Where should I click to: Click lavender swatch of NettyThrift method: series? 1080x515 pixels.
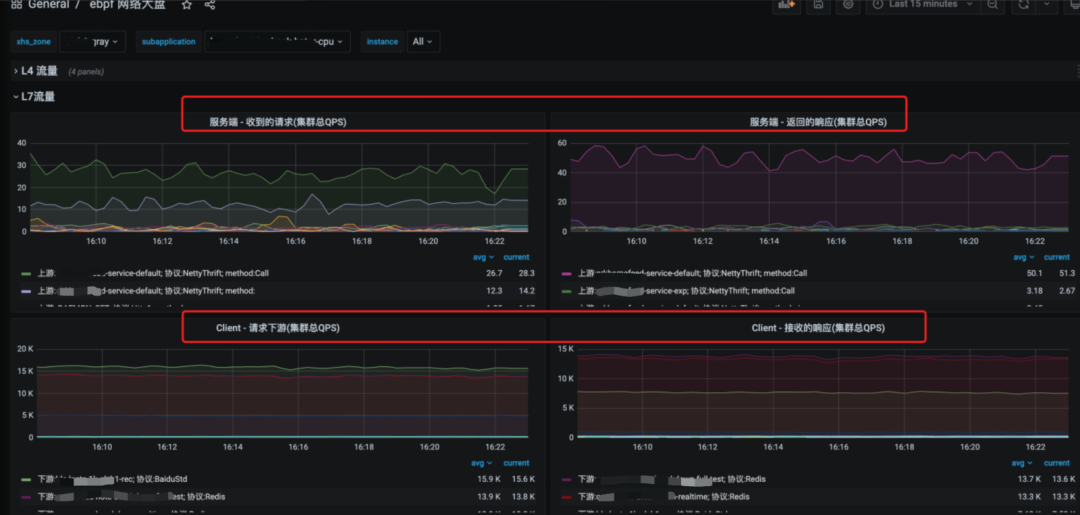[x=26, y=291]
